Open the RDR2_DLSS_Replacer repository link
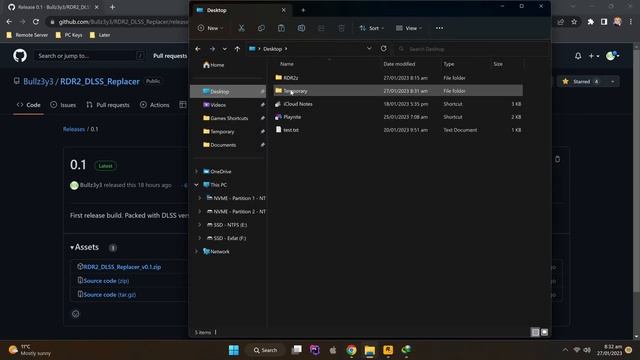This screenshot has width=640, height=360. 100,81
